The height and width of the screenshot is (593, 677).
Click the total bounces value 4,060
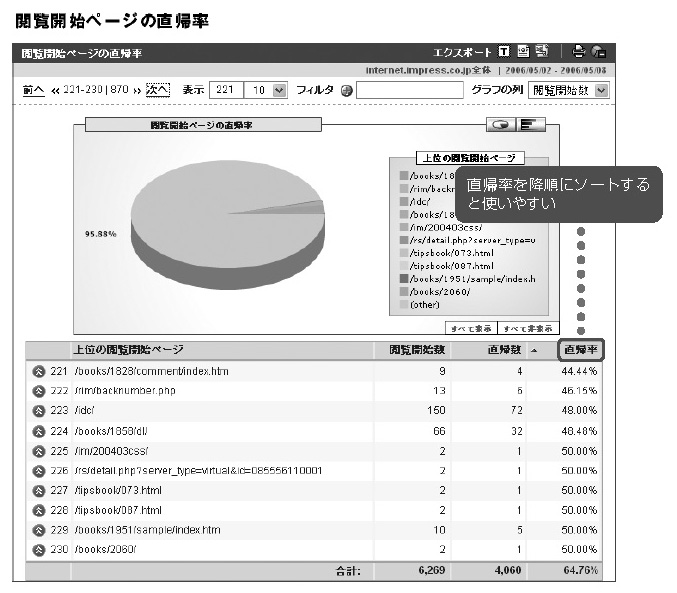(508, 571)
